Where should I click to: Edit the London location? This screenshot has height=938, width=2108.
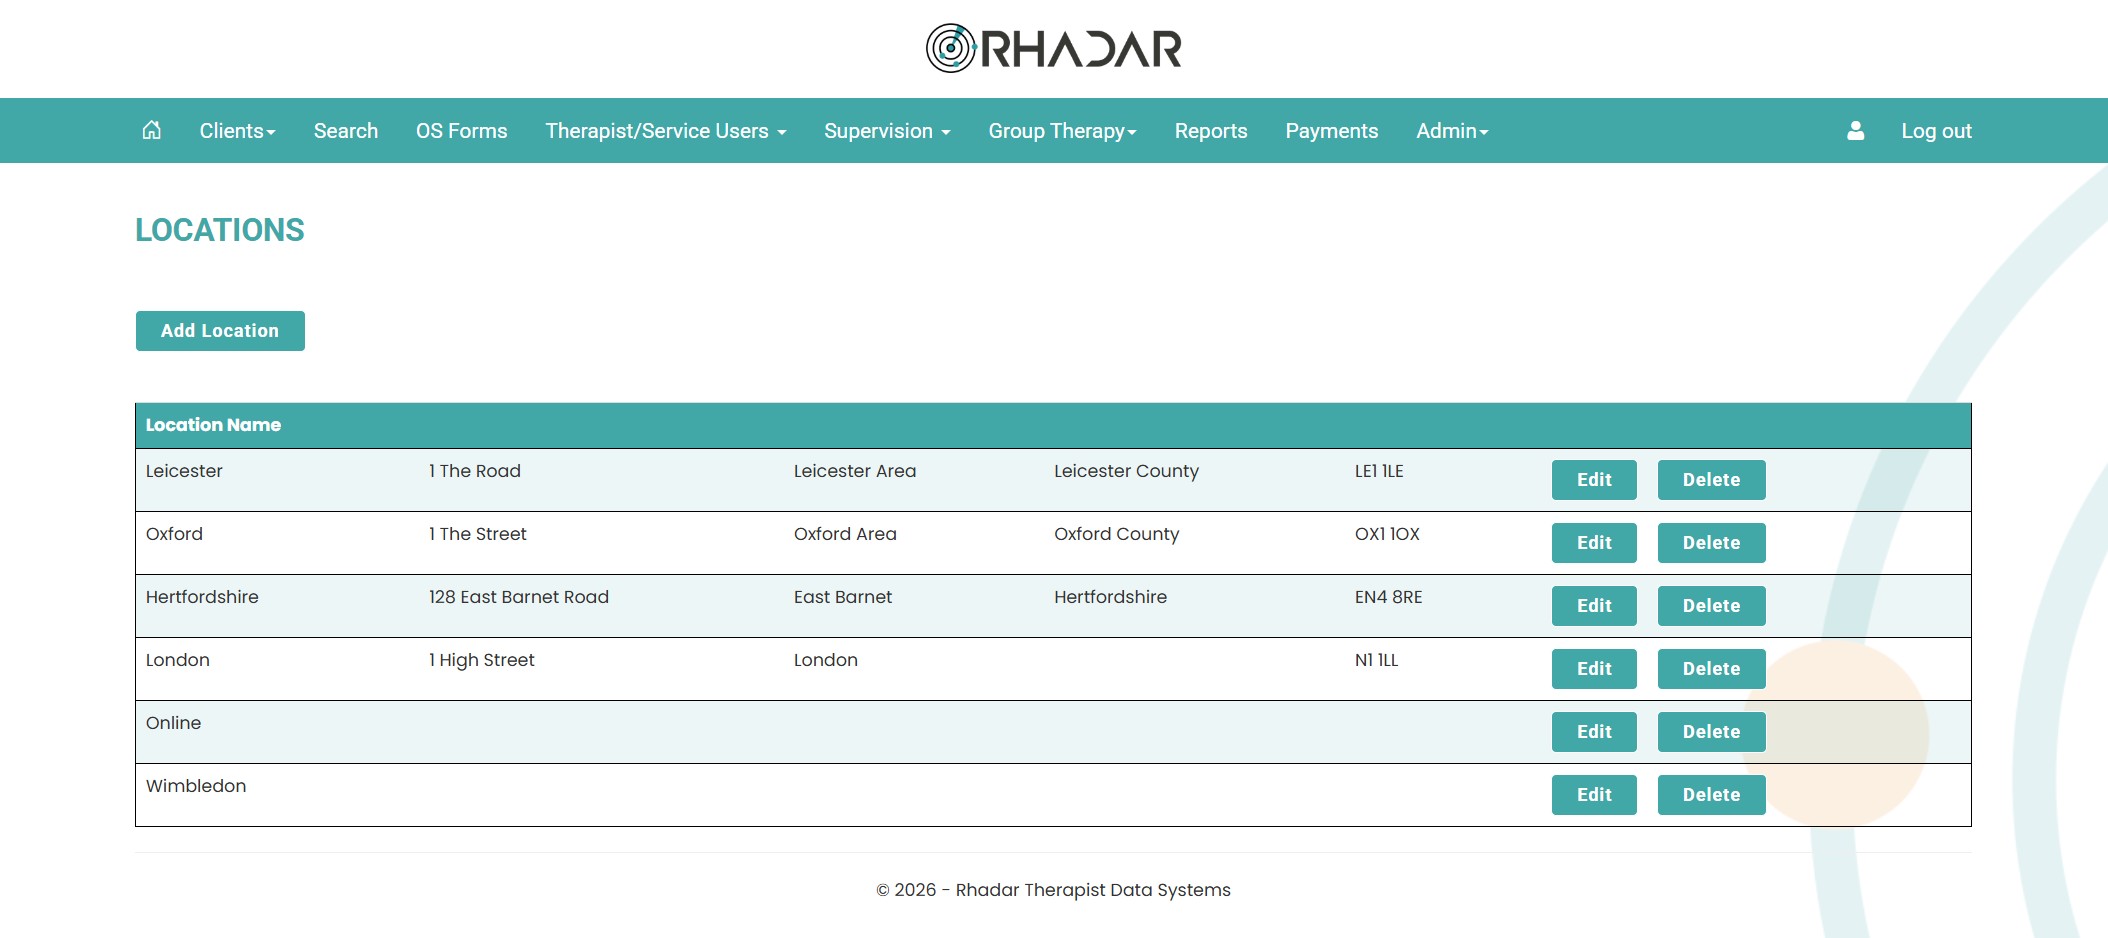[x=1594, y=669]
